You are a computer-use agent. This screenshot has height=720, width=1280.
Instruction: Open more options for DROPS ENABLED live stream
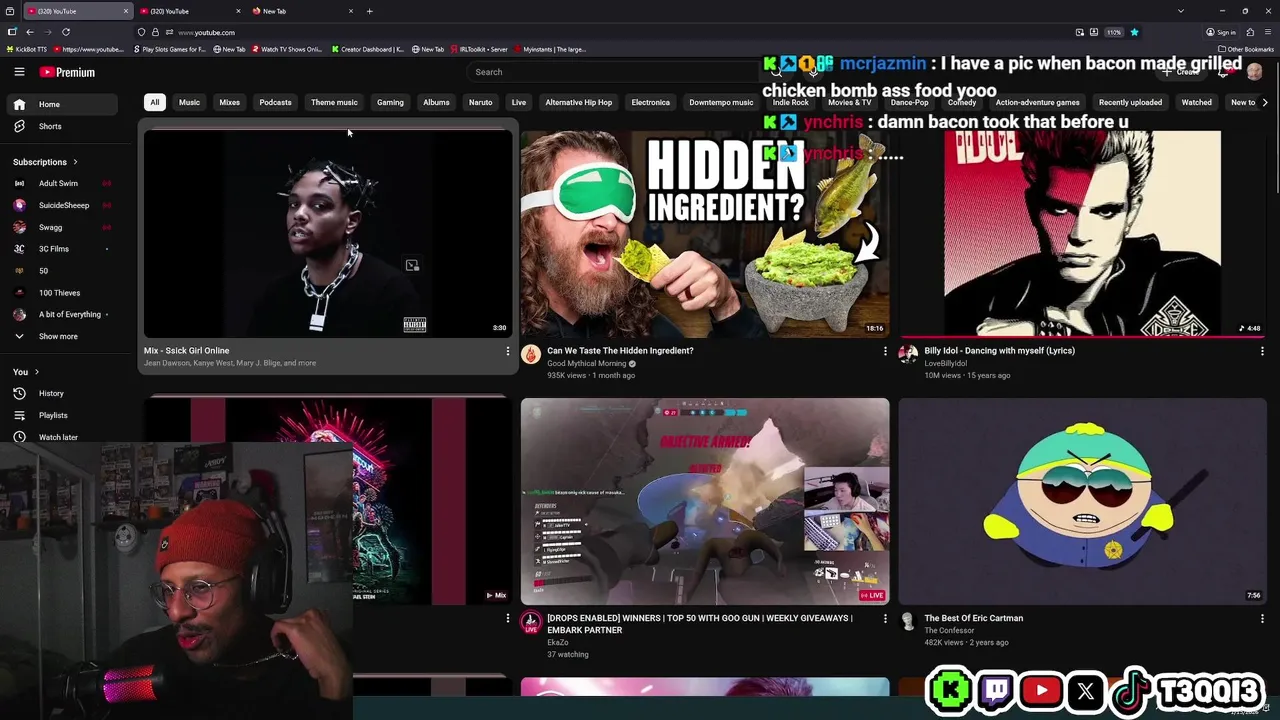click(884, 619)
